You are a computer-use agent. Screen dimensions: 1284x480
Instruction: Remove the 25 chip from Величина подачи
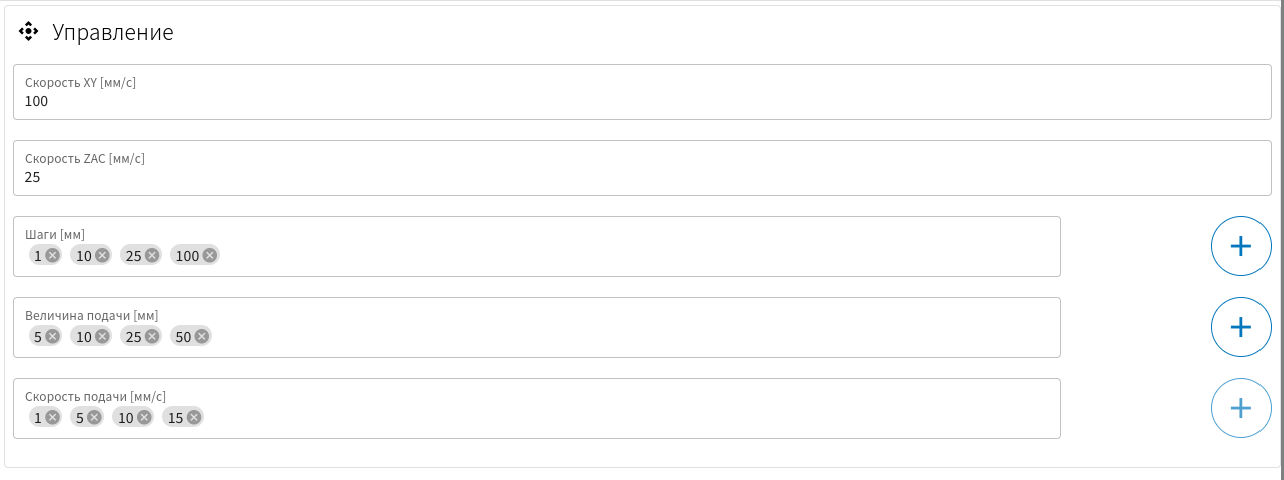[152, 336]
